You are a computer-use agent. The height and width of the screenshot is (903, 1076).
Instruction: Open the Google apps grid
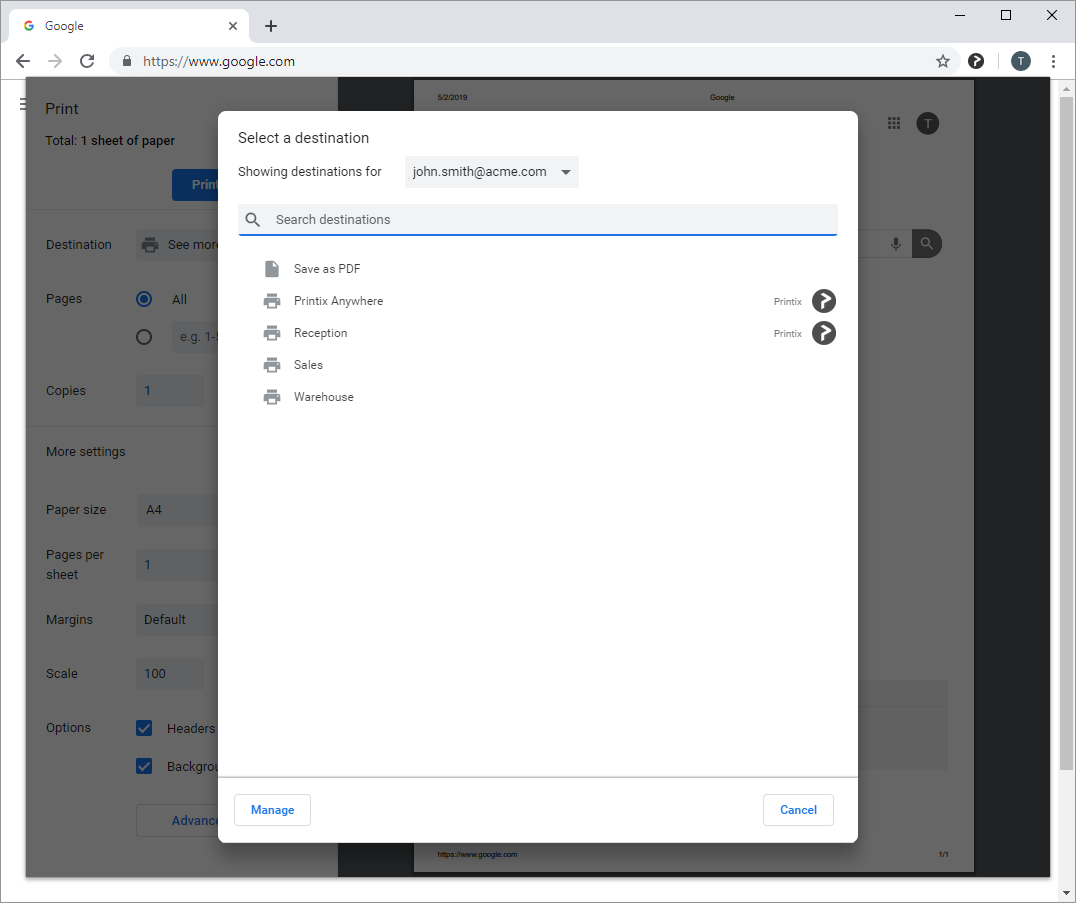click(x=894, y=123)
